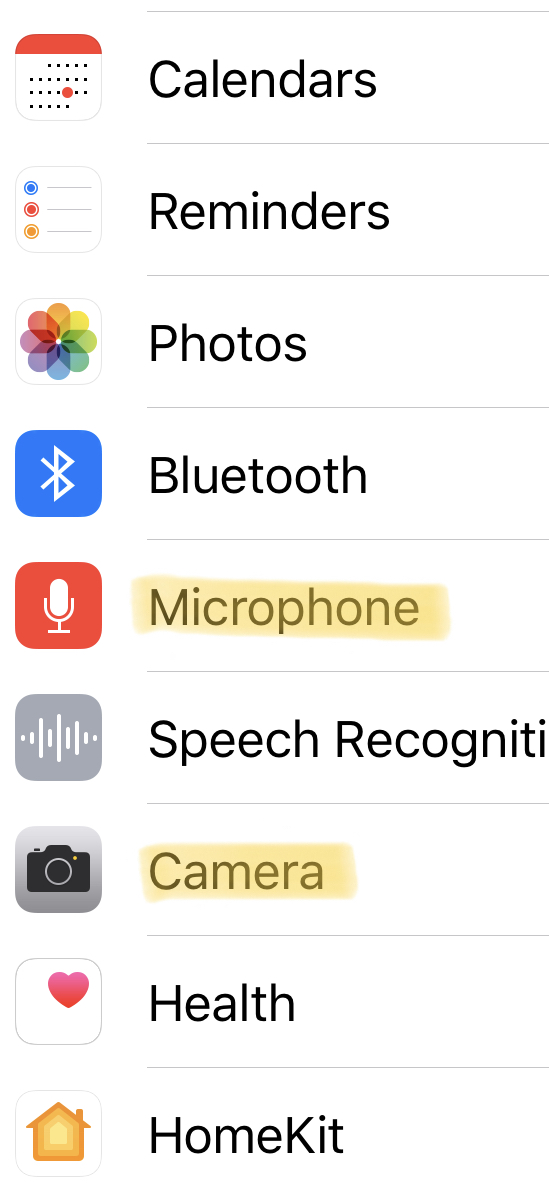Image resolution: width=549 pixels, height=1188 pixels.
Task: Tap the red Microphone icon
Action: pos(58,605)
